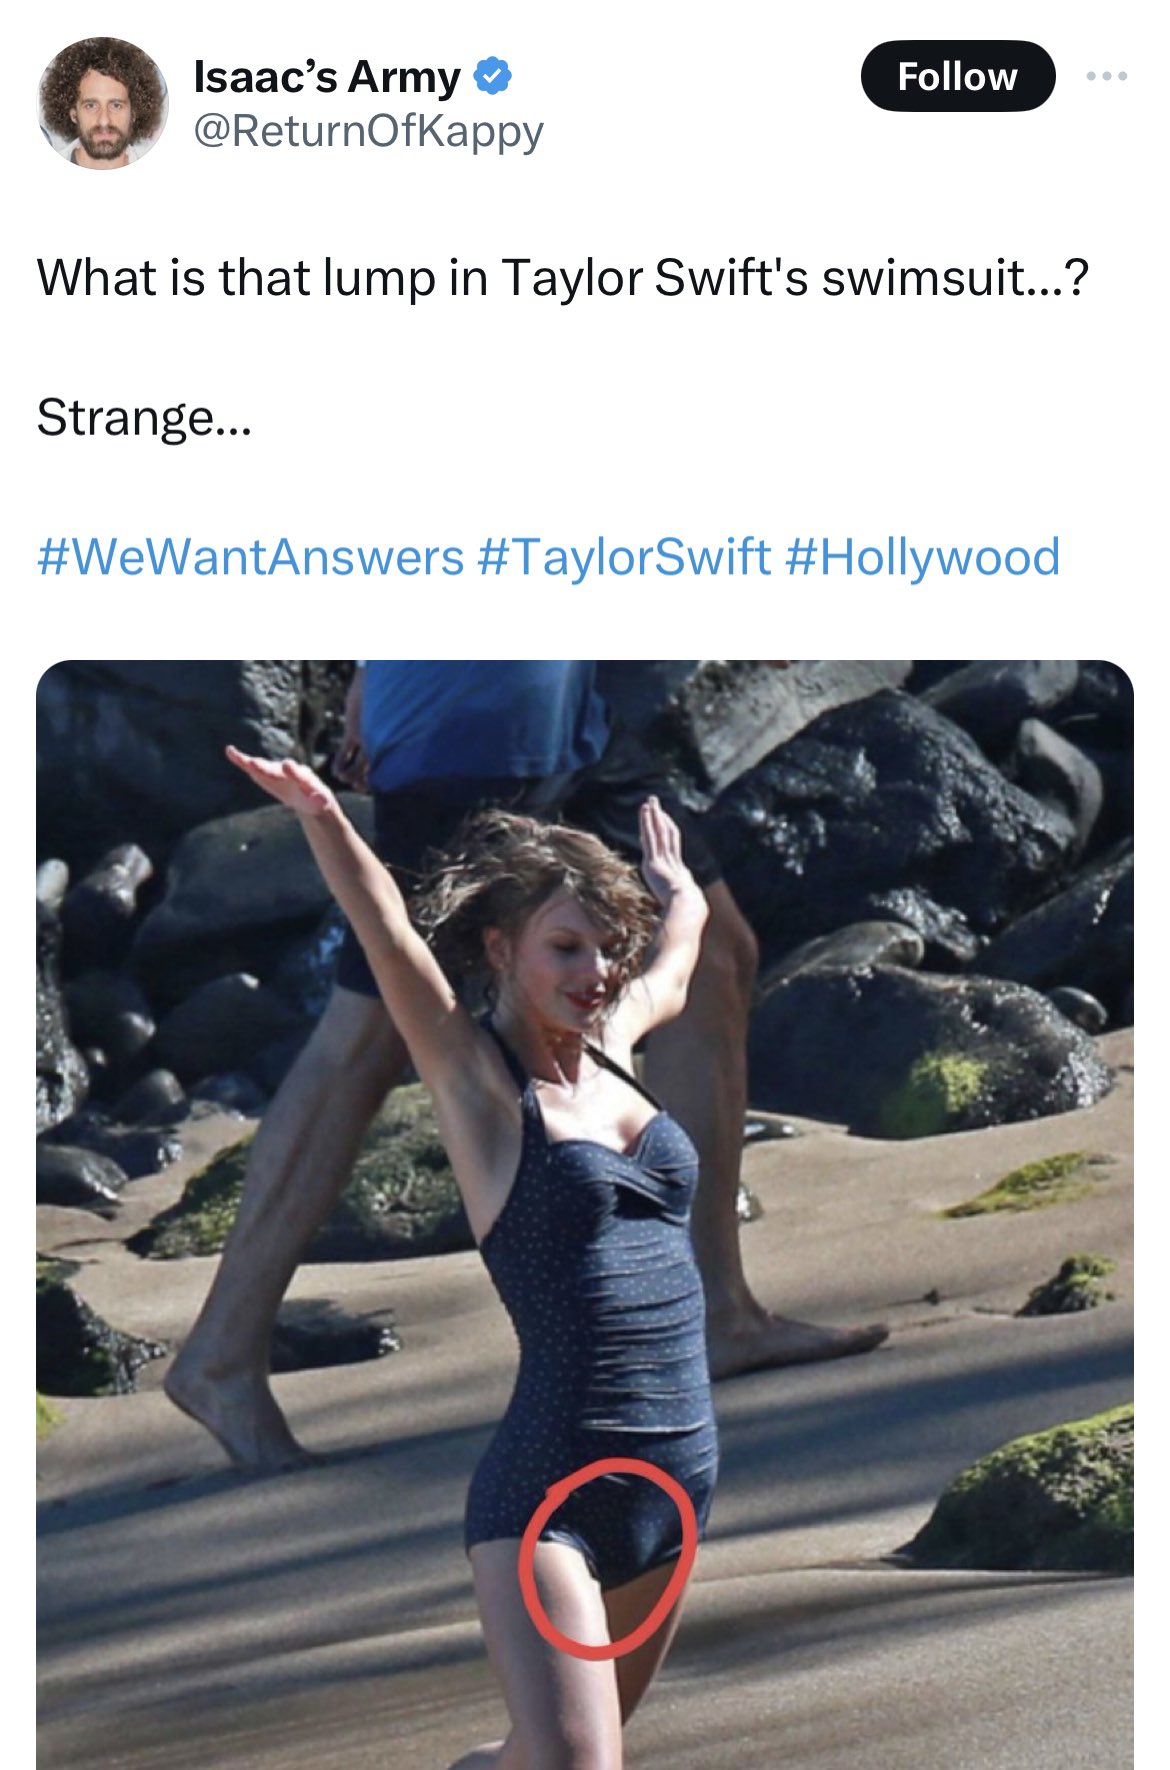Click the "Strange..." line of the tweet
1170x1770 pixels.
pyautogui.click(x=144, y=418)
